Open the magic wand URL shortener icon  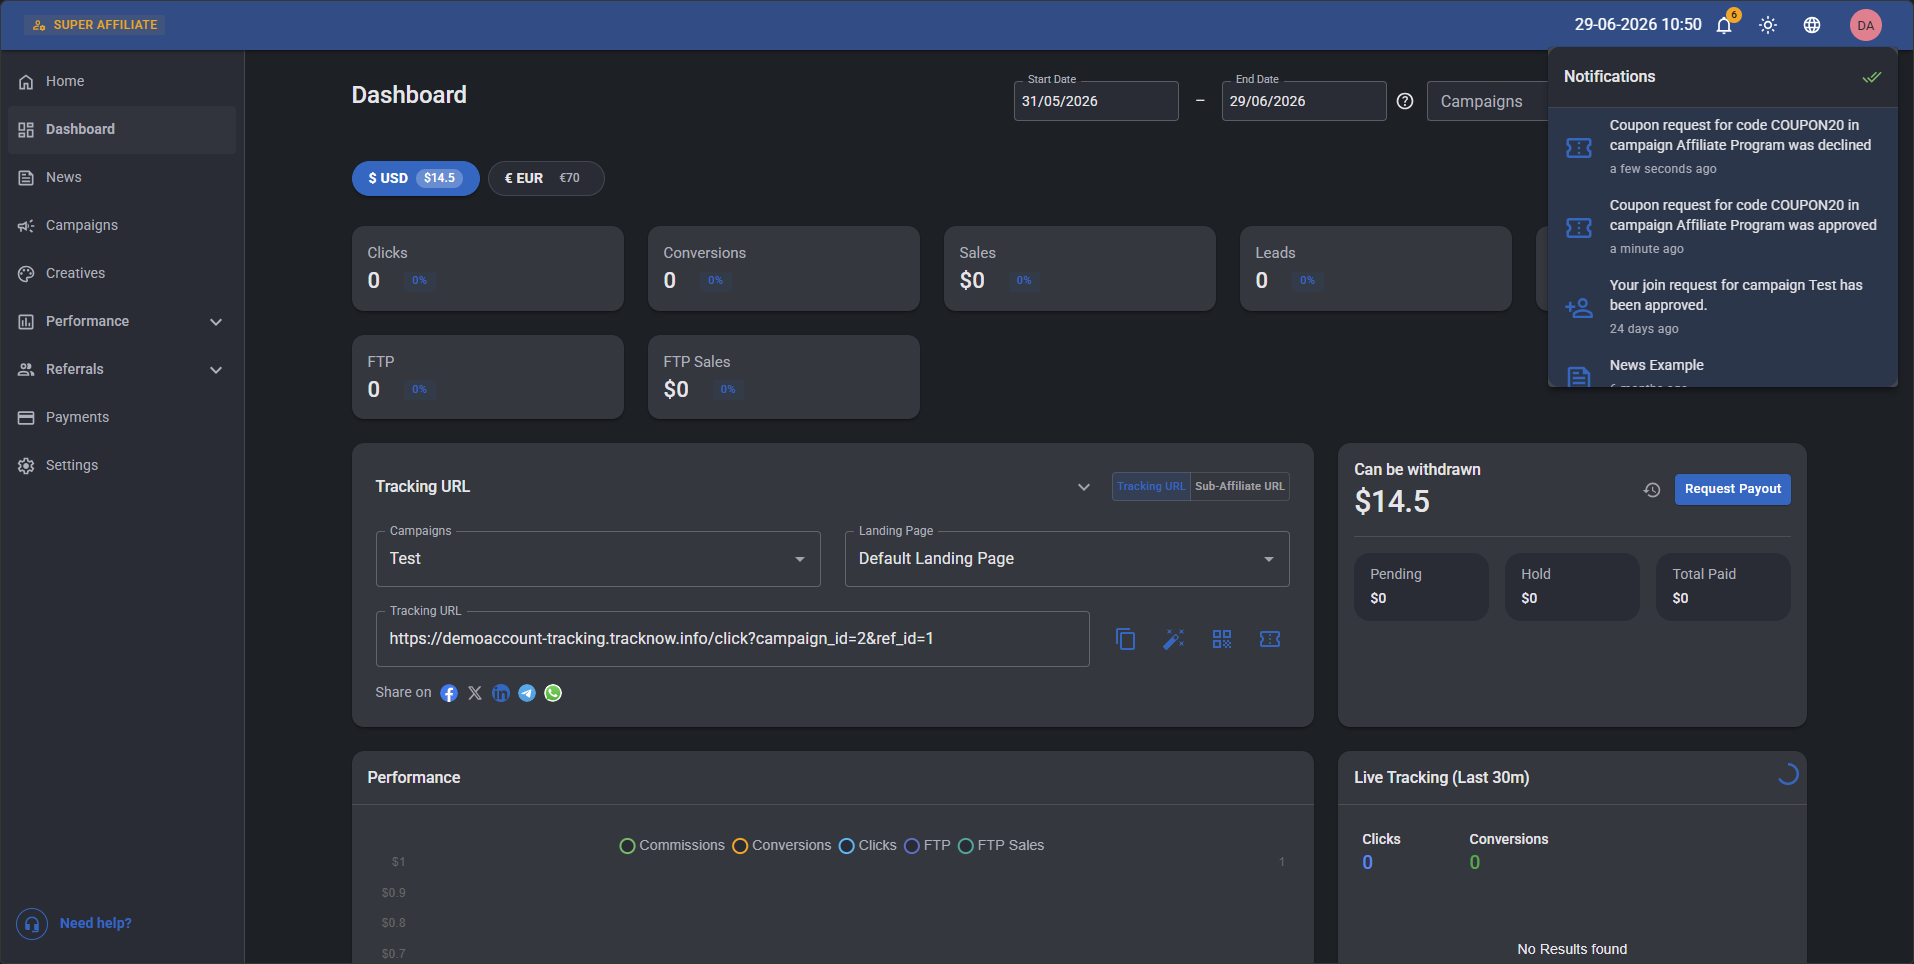[1174, 639]
